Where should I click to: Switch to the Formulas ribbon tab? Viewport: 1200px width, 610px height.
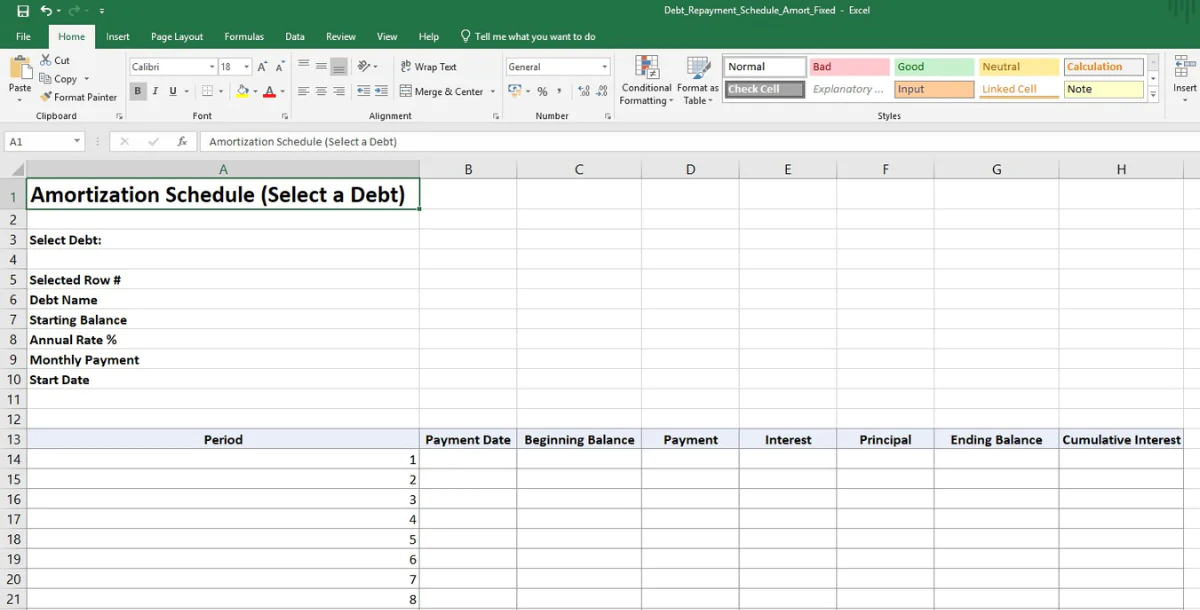244,37
